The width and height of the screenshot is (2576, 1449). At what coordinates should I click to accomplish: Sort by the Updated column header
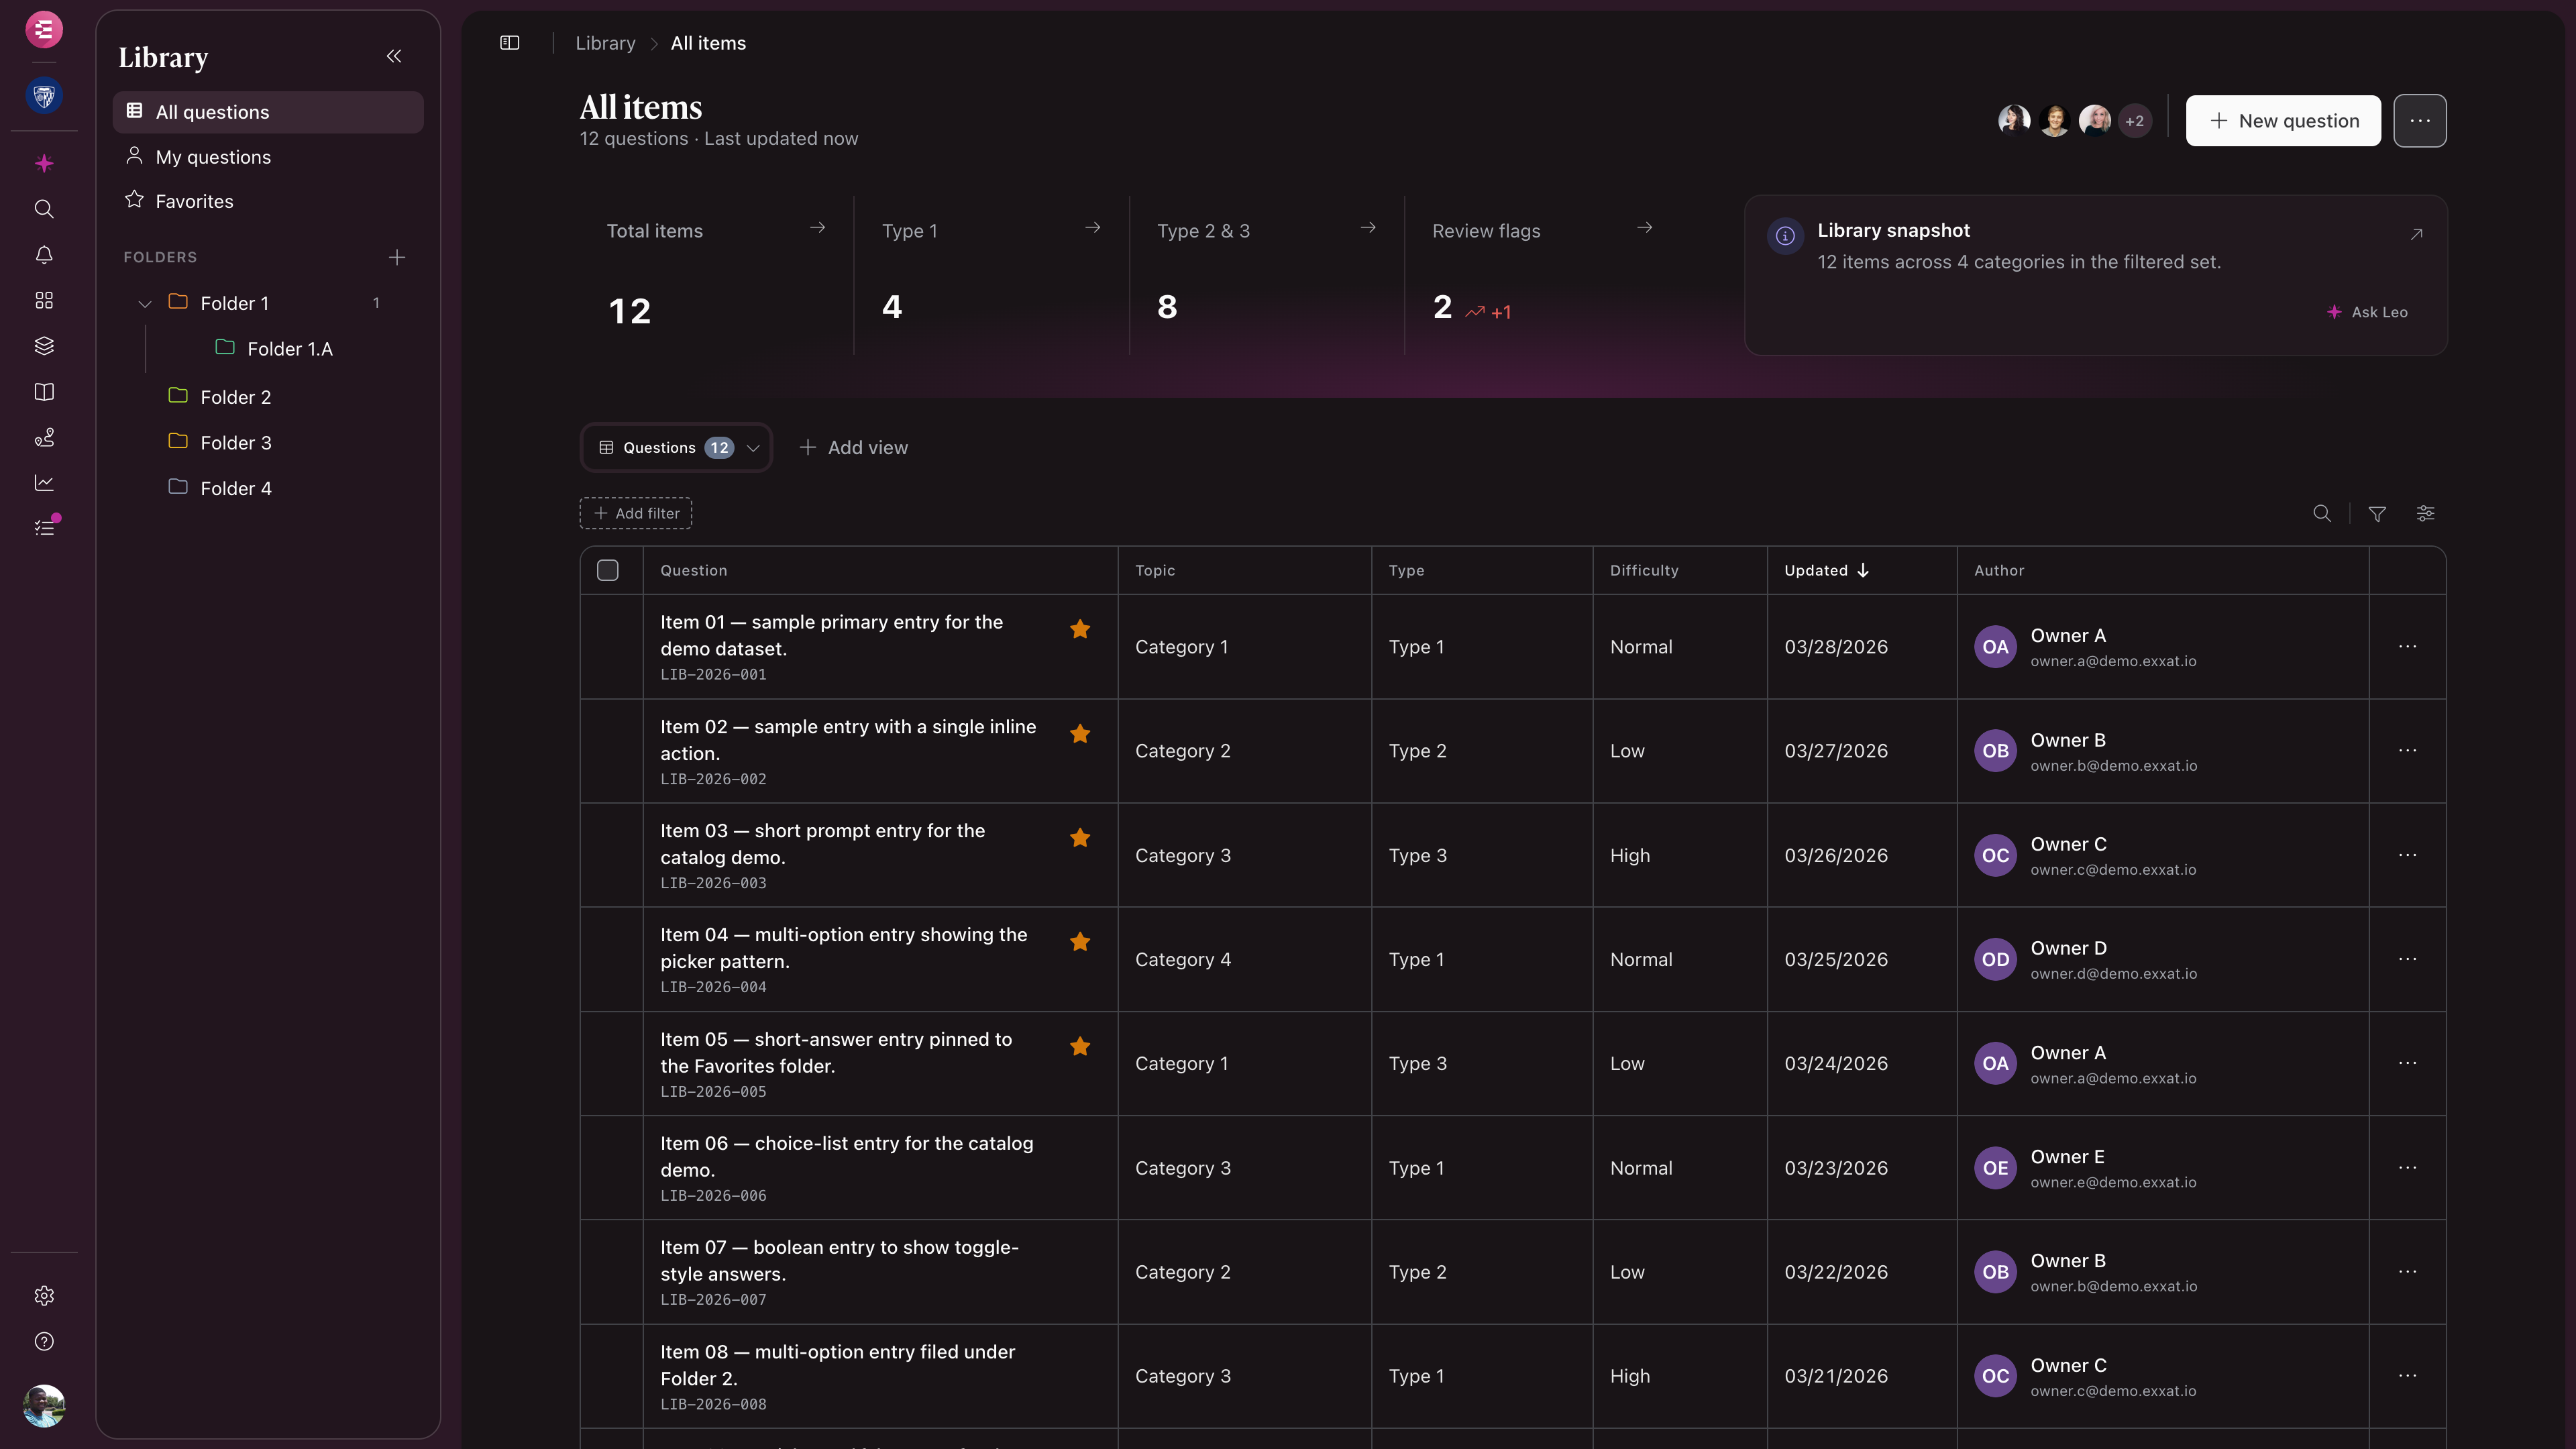click(x=1826, y=570)
